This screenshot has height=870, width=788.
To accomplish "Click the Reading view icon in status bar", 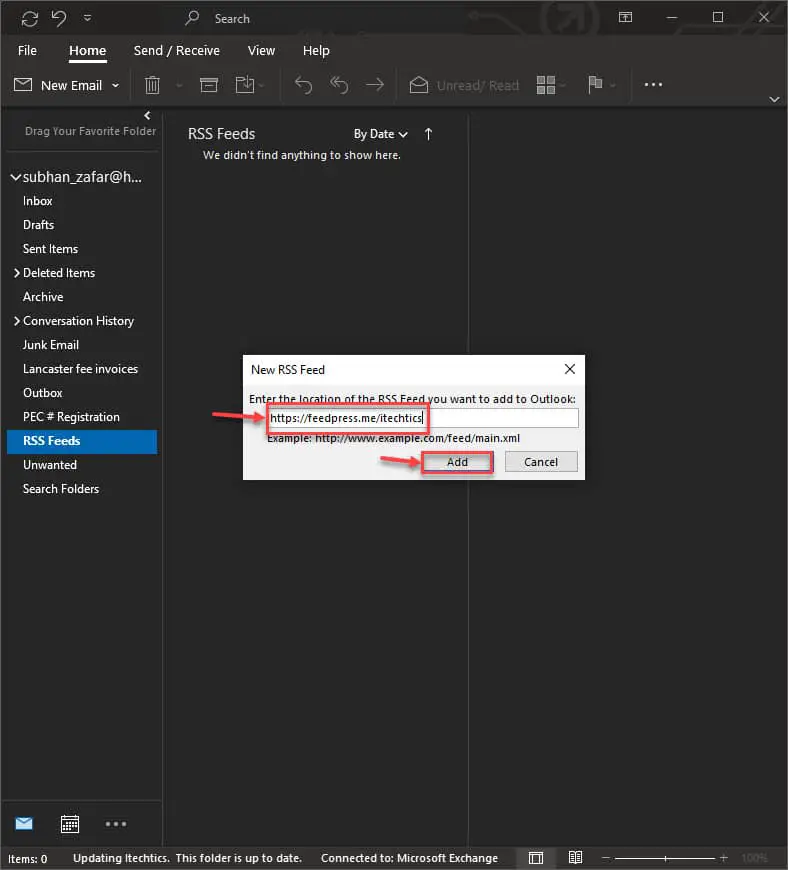I will [575, 858].
